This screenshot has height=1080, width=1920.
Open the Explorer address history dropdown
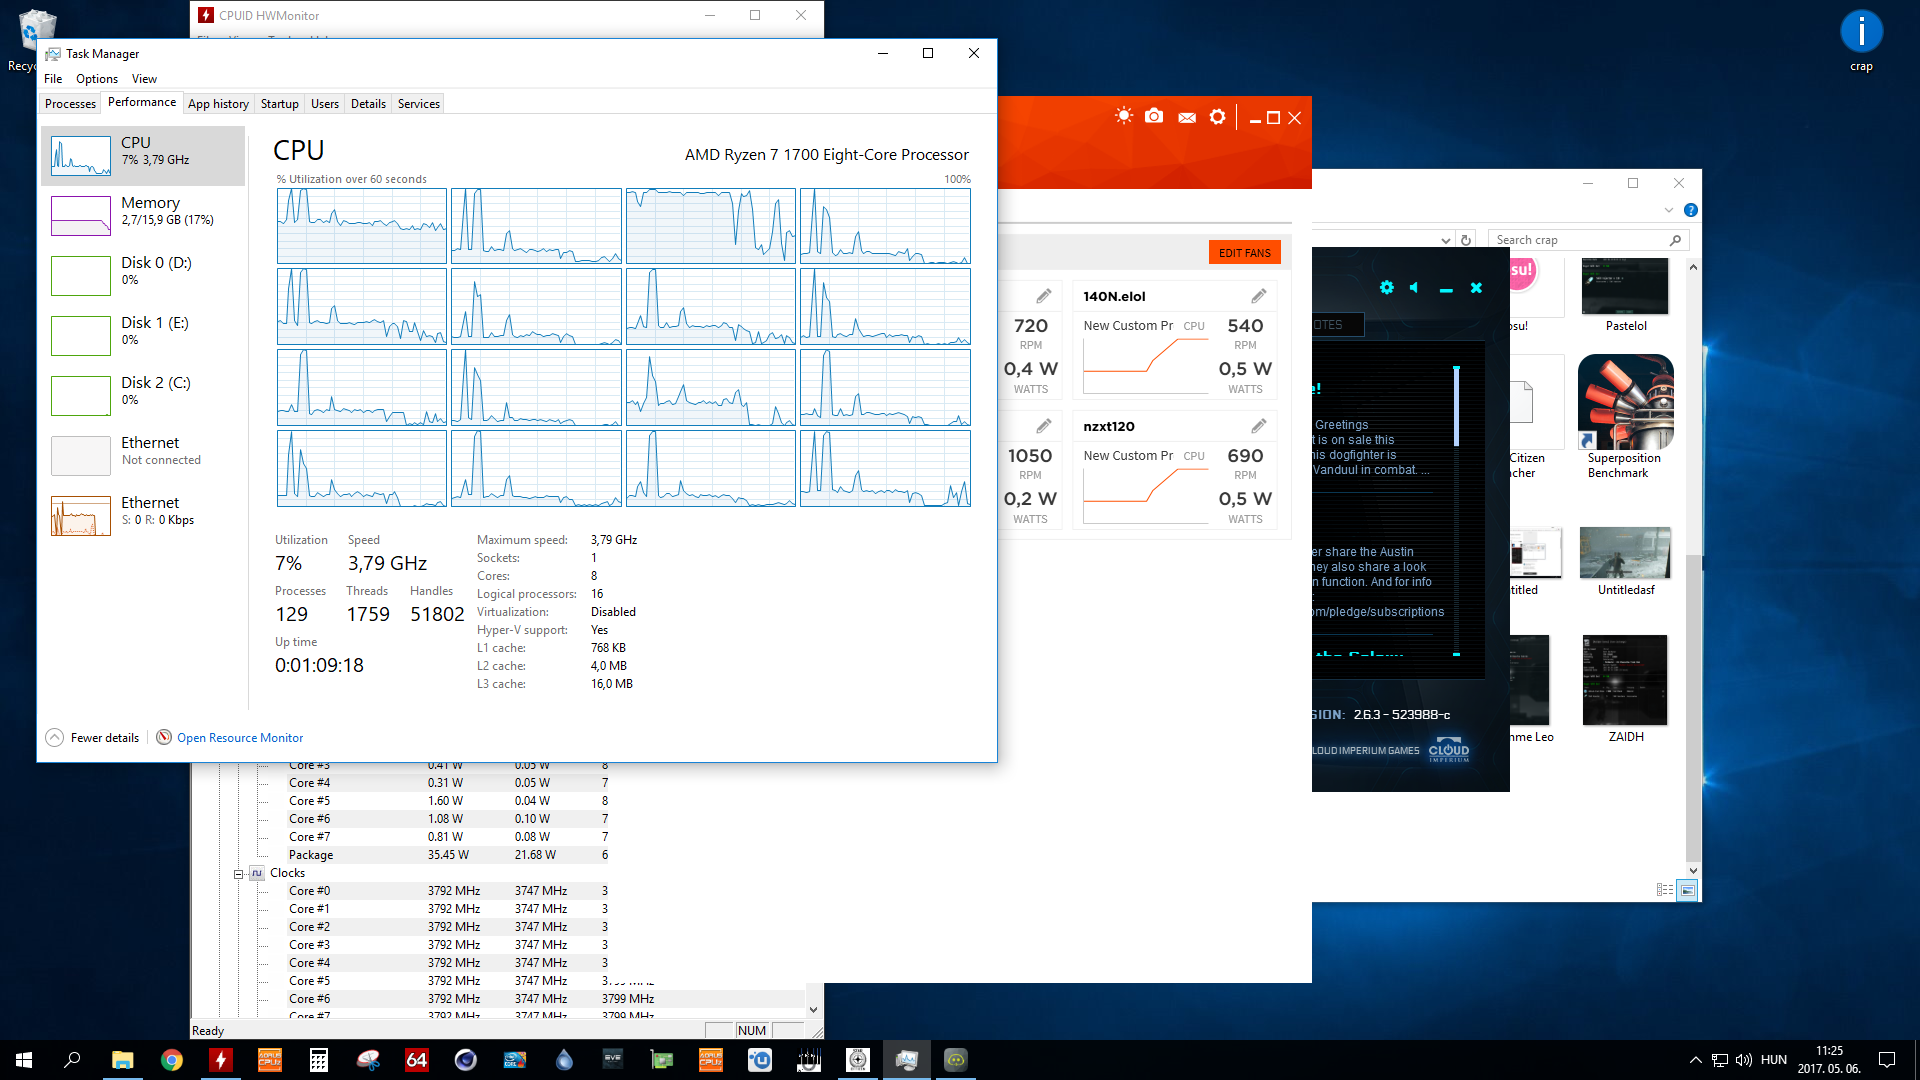point(1445,240)
